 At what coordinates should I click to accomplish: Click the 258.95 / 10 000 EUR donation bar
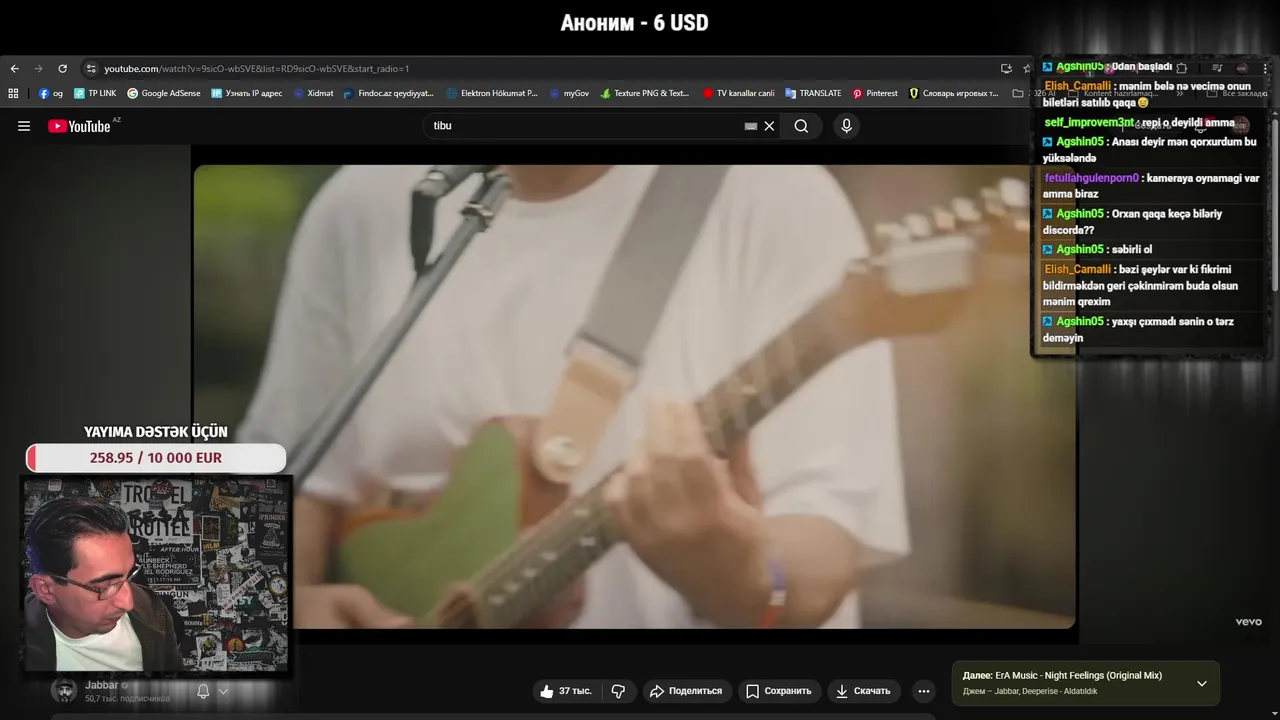[x=156, y=458]
